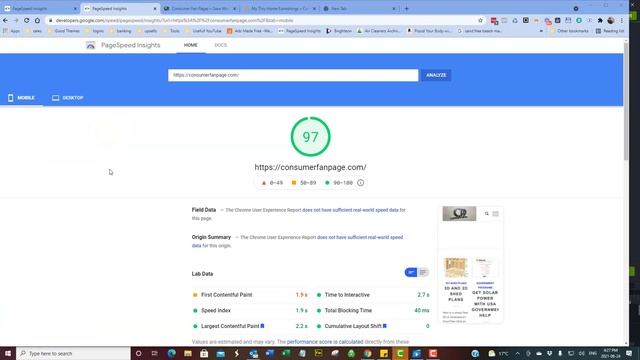Viewport: 640px width, 360px height.
Task: Expand the banking bookmark folder
Action: (120, 31)
